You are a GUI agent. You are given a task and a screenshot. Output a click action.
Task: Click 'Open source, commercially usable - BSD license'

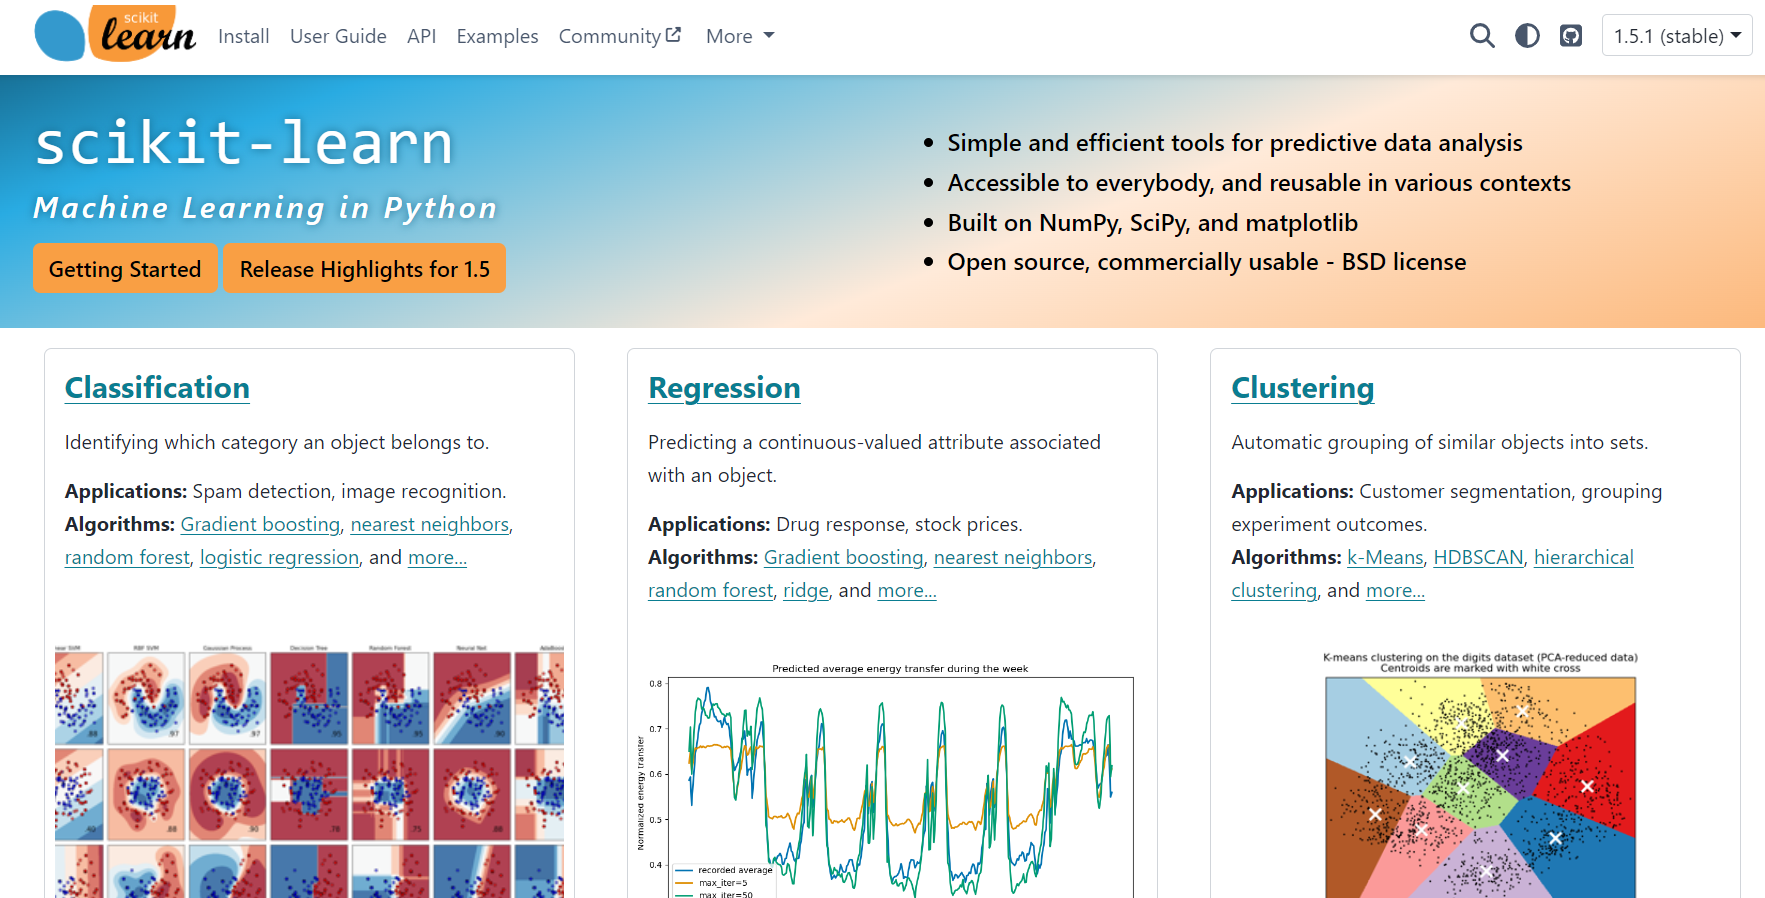[x=1207, y=262]
